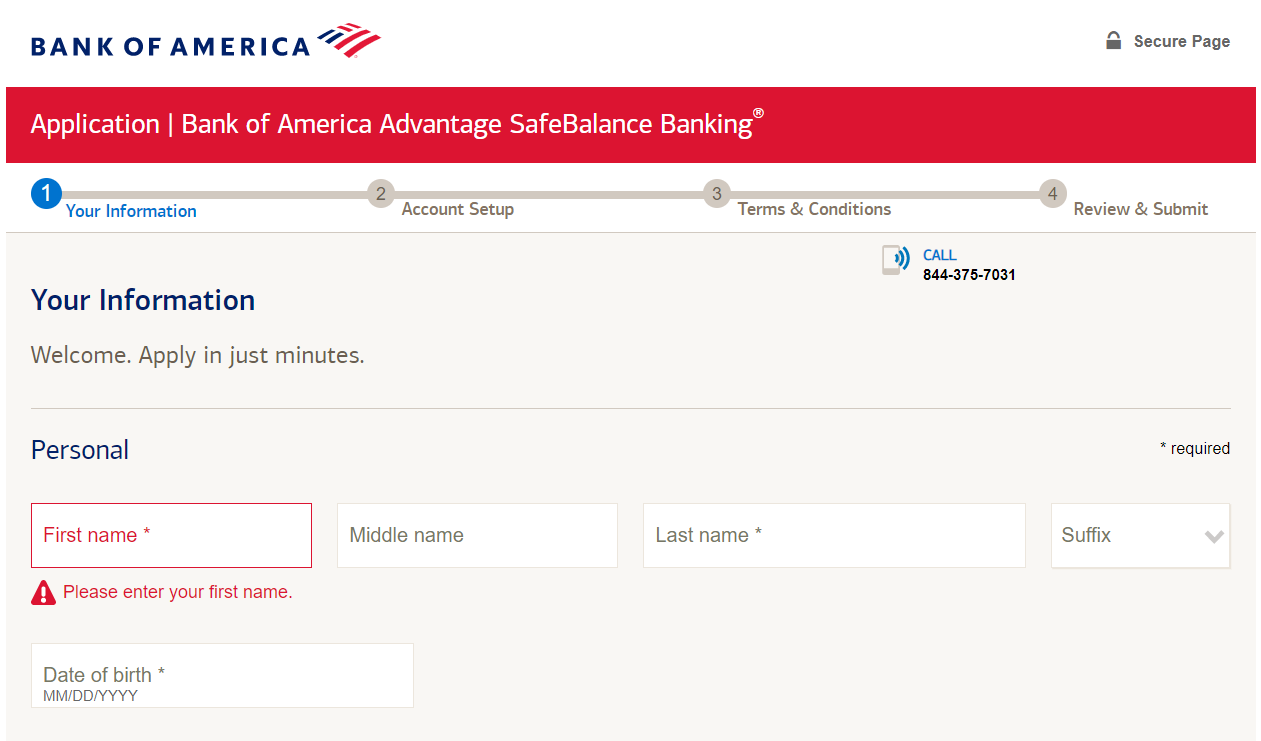Go to Review & Submit step label
The width and height of the screenshot is (1261, 741).
pyautogui.click(x=1141, y=209)
